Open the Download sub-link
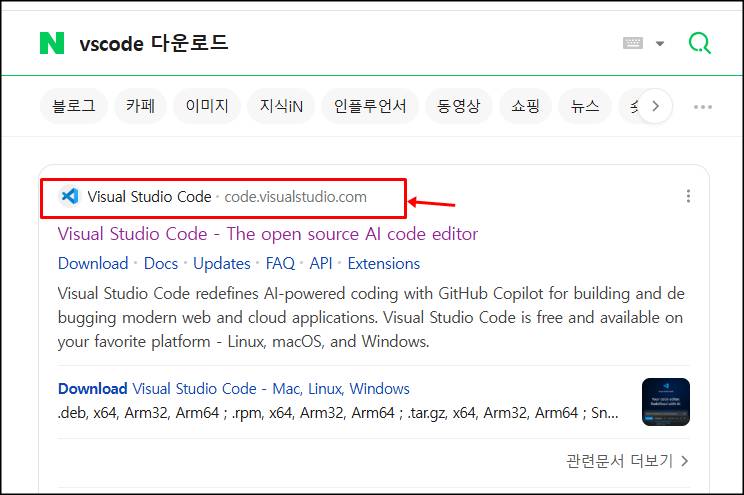Image resolution: width=744 pixels, height=495 pixels. 93,263
